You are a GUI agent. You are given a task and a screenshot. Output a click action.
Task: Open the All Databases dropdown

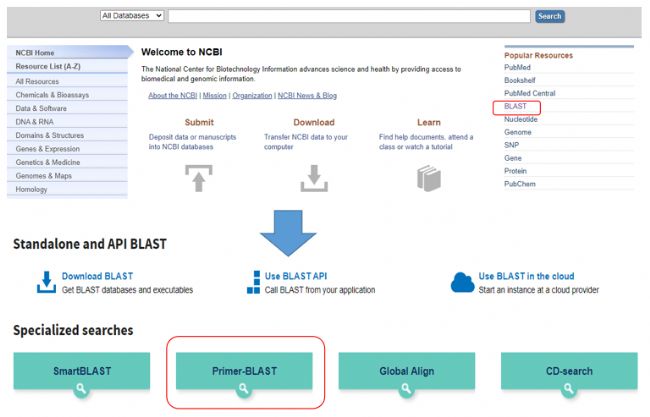132,16
